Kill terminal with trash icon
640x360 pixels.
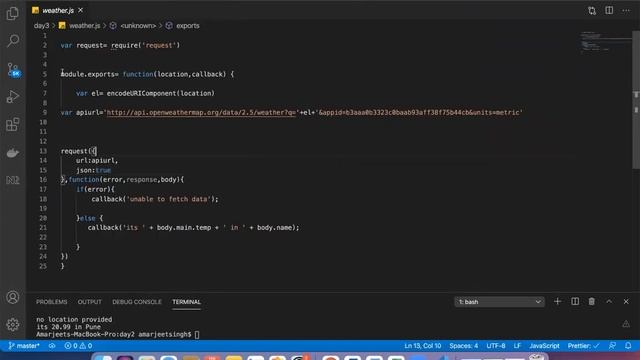point(591,302)
